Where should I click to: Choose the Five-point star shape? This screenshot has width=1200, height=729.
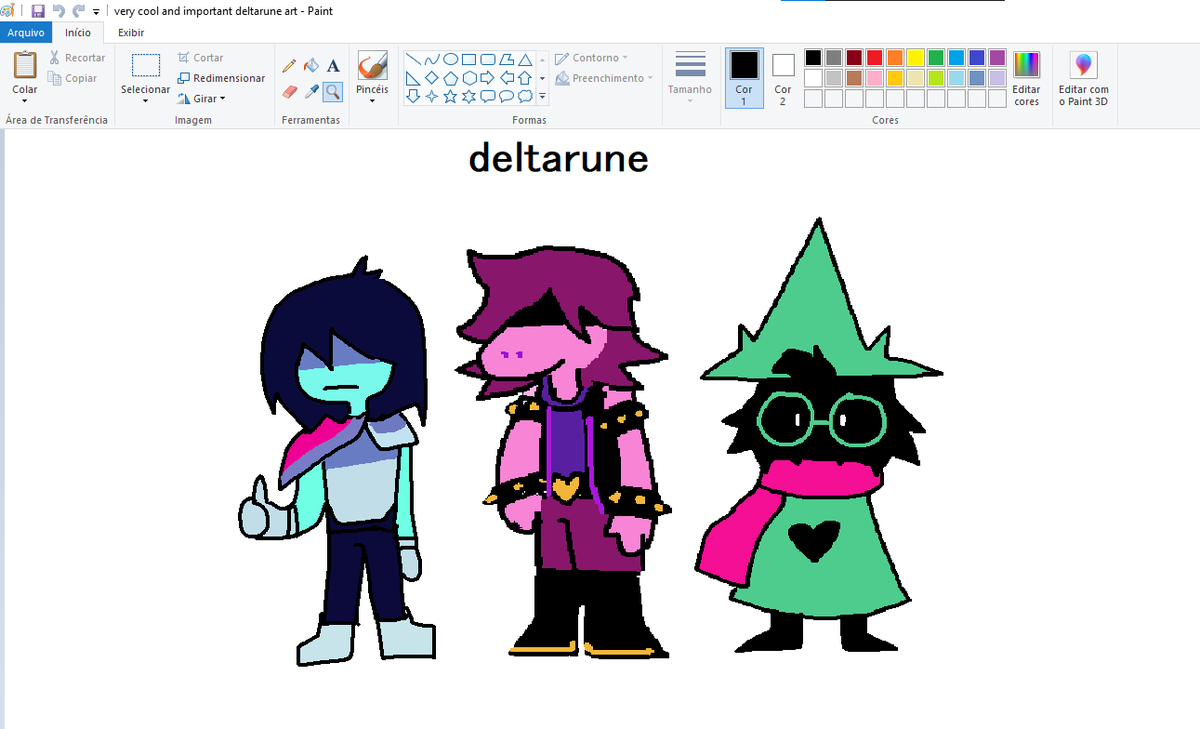click(450, 97)
